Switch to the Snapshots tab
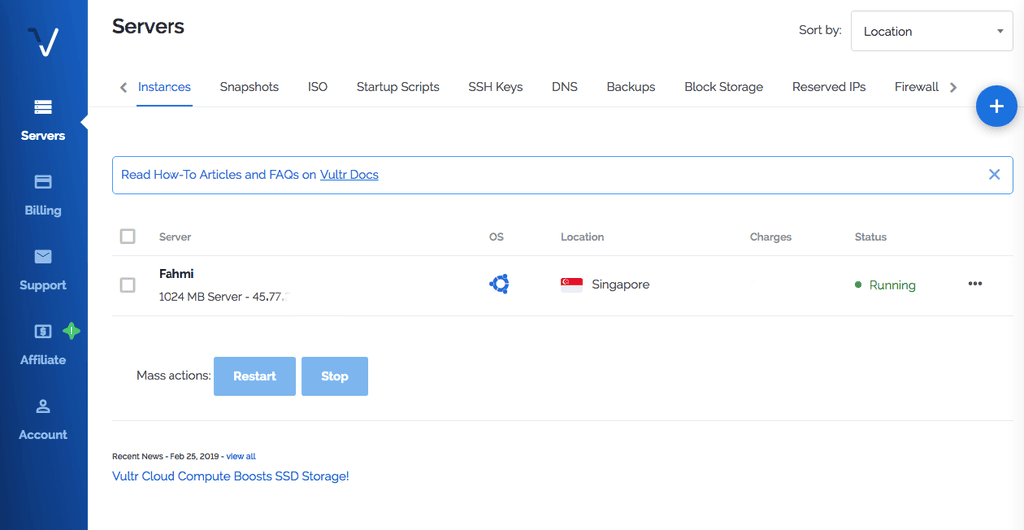This screenshot has width=1024, height=530. 249,87
